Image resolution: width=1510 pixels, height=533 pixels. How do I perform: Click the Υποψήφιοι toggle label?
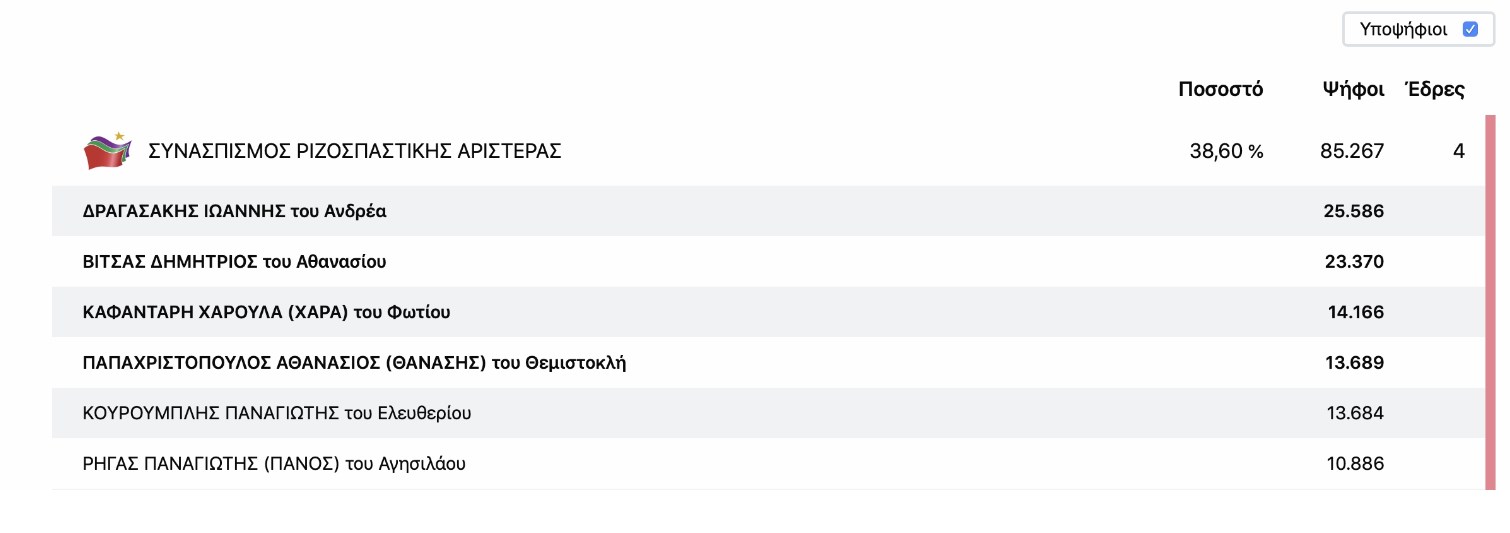pyautogui.click(x=1404, y=29)
